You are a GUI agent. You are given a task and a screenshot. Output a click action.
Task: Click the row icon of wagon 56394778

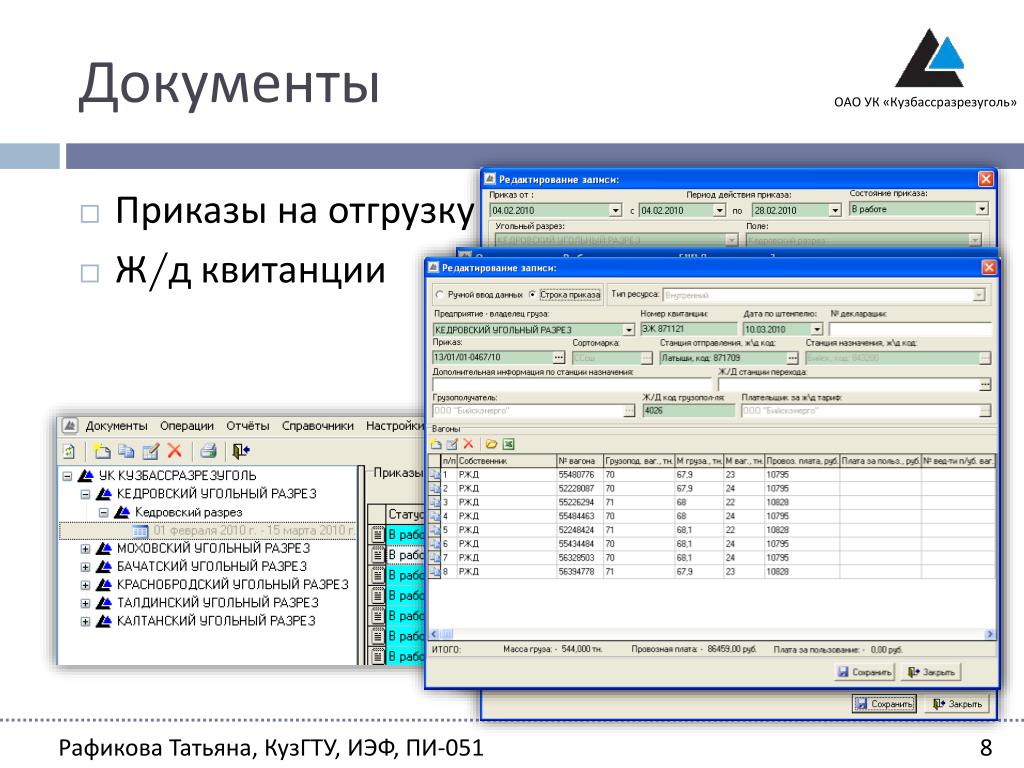point(435,571)
